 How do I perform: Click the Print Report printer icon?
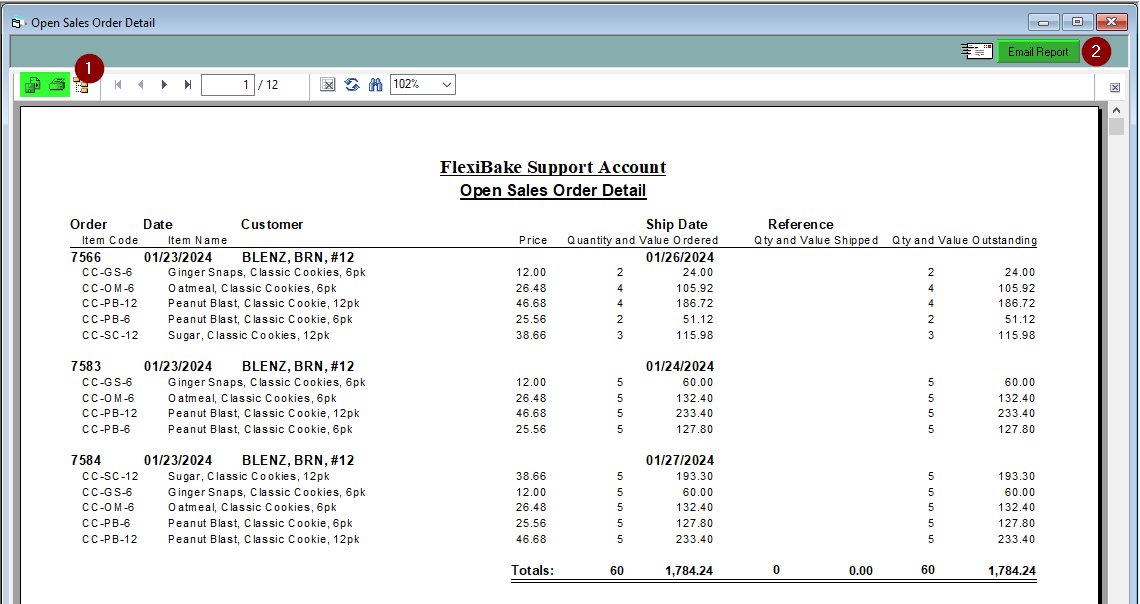57,85
